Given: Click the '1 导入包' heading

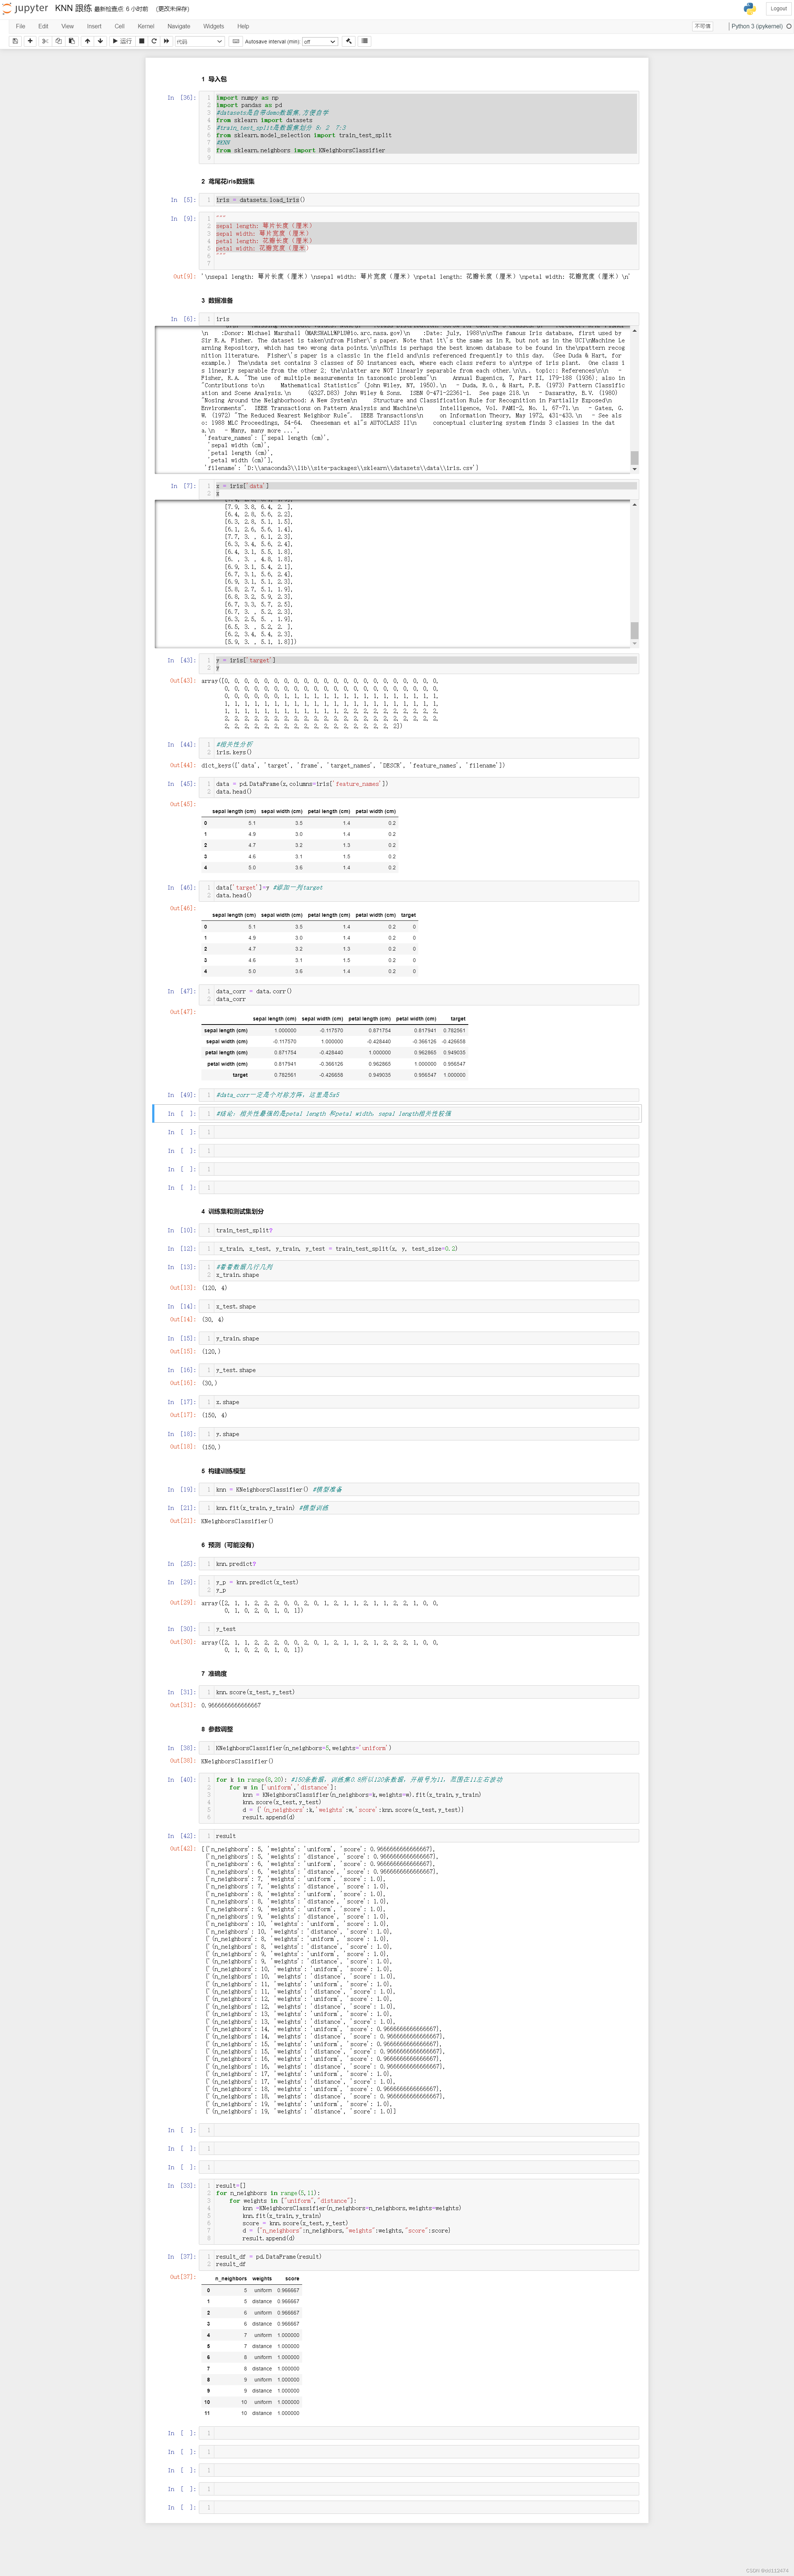Looking at the screenshot, I should [214, 79].
